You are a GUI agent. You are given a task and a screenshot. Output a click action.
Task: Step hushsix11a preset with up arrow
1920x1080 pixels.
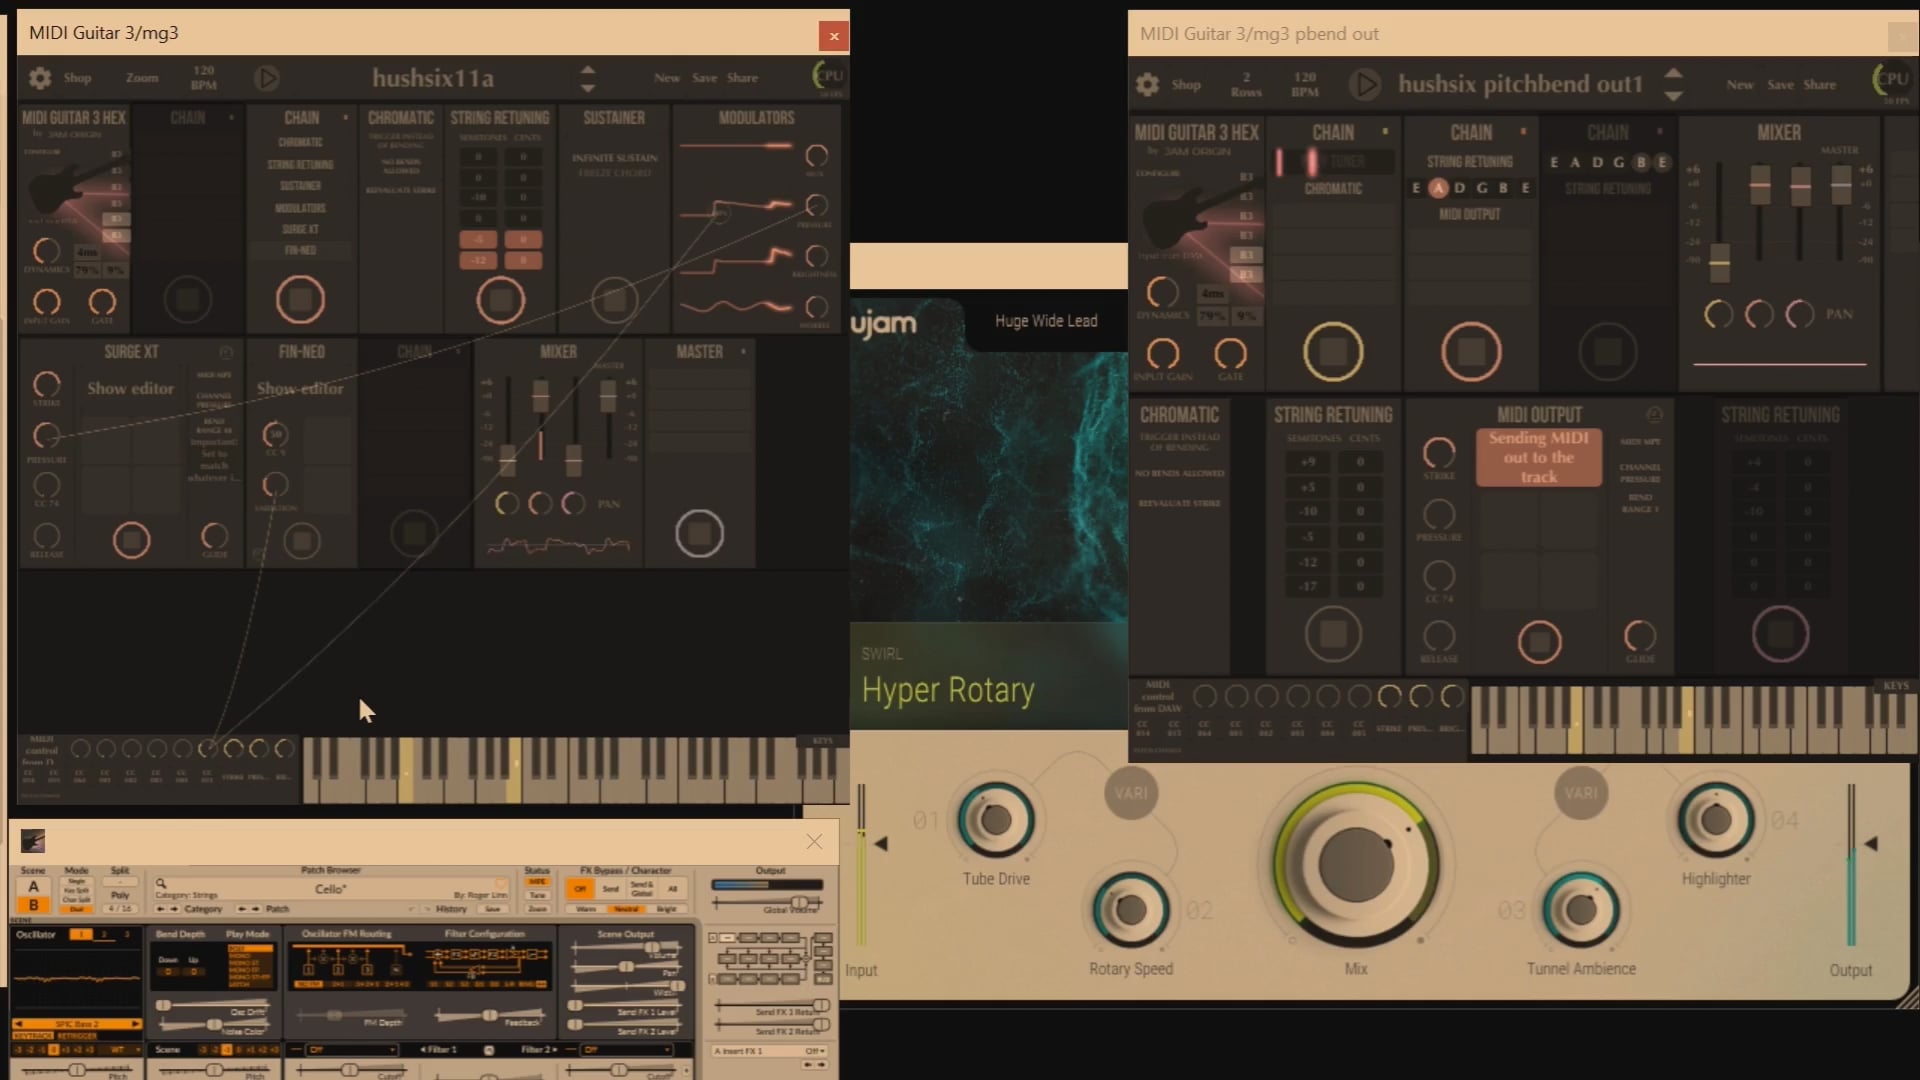pos(588,70)
